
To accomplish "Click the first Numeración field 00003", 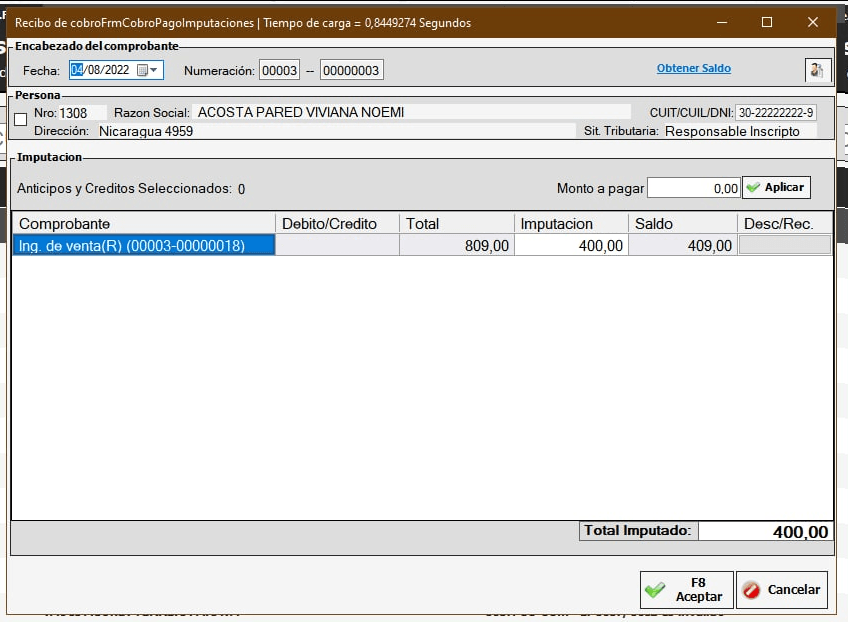I will 279,70.
